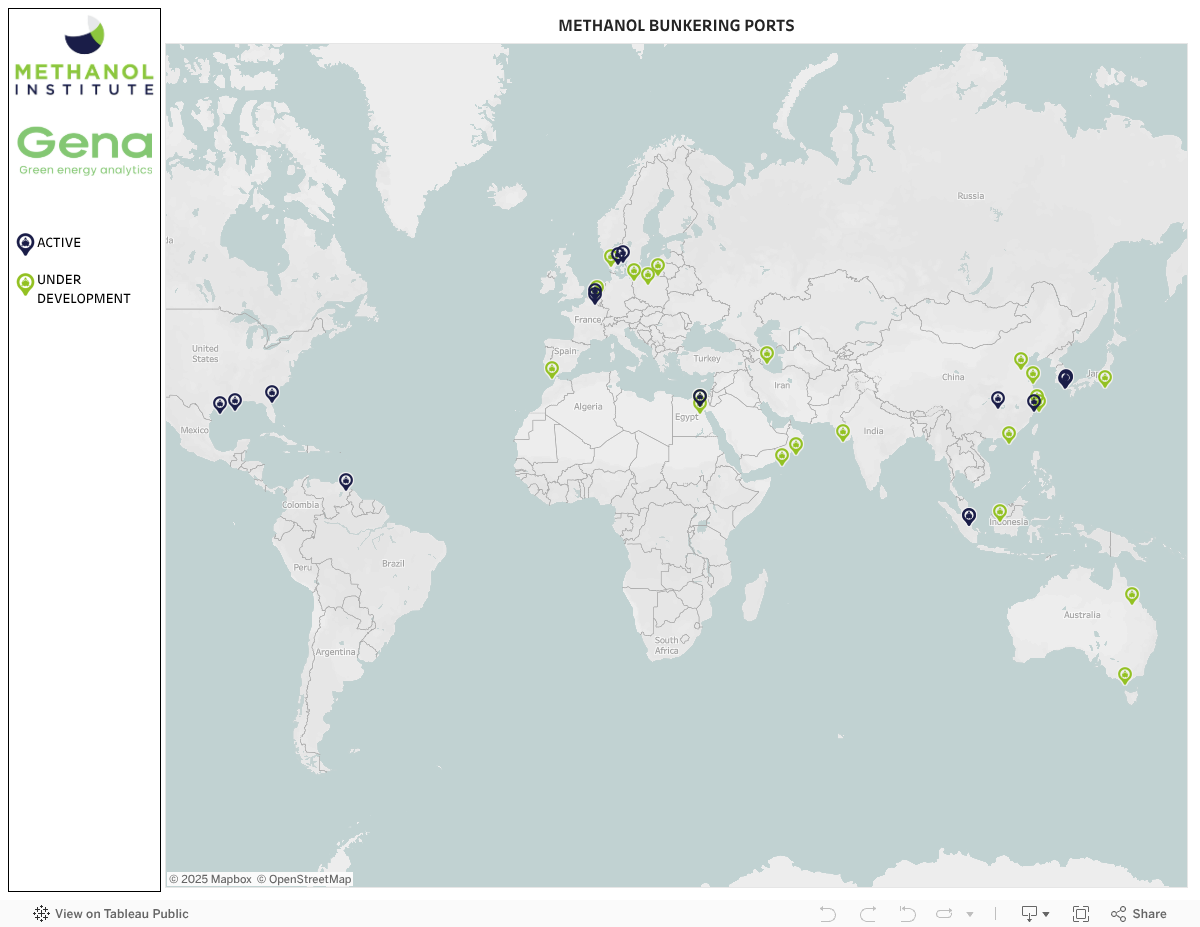
Task: Select active port marker near Singapore
Action: pos(968,516)
